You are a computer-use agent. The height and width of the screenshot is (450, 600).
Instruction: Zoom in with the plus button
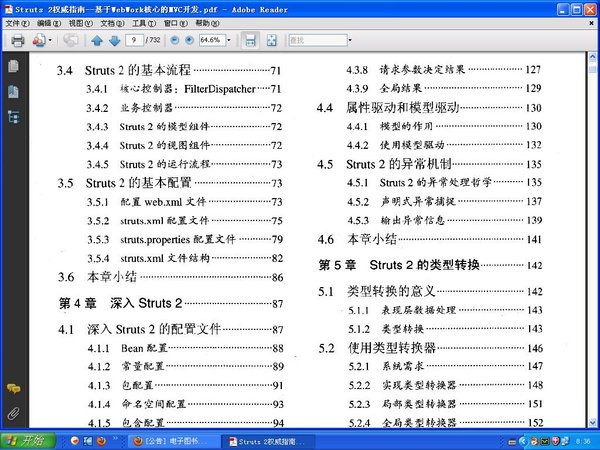(189, 40)
